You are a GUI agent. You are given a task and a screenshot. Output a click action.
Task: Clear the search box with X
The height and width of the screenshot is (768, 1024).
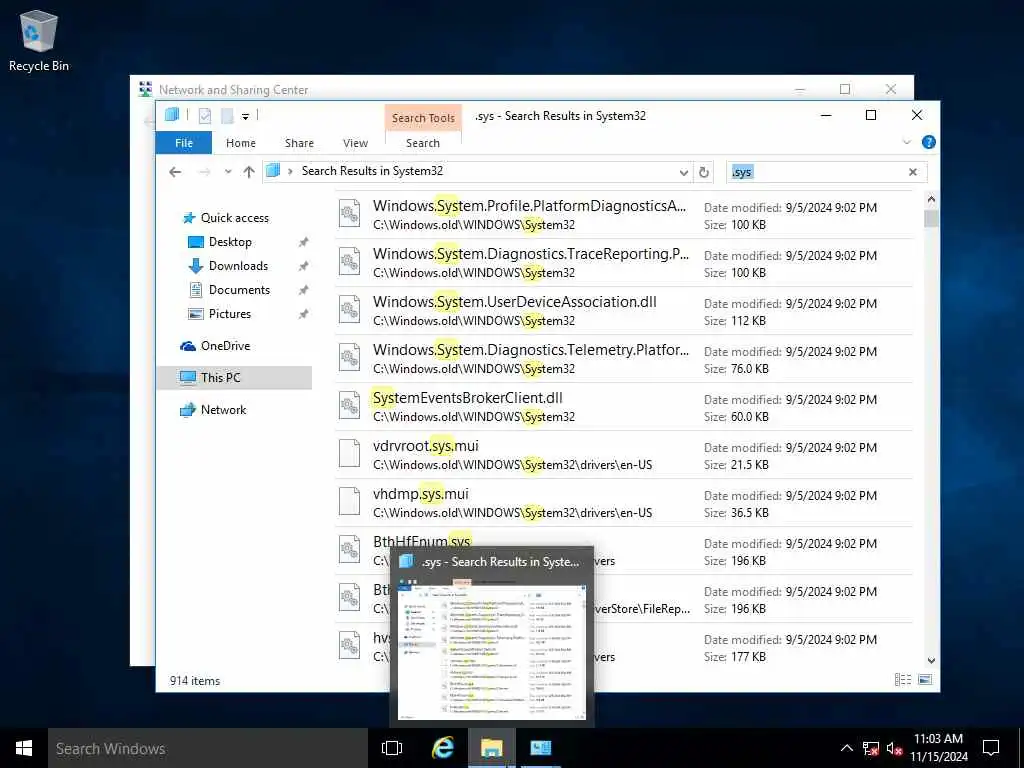[x=912, y=172]
